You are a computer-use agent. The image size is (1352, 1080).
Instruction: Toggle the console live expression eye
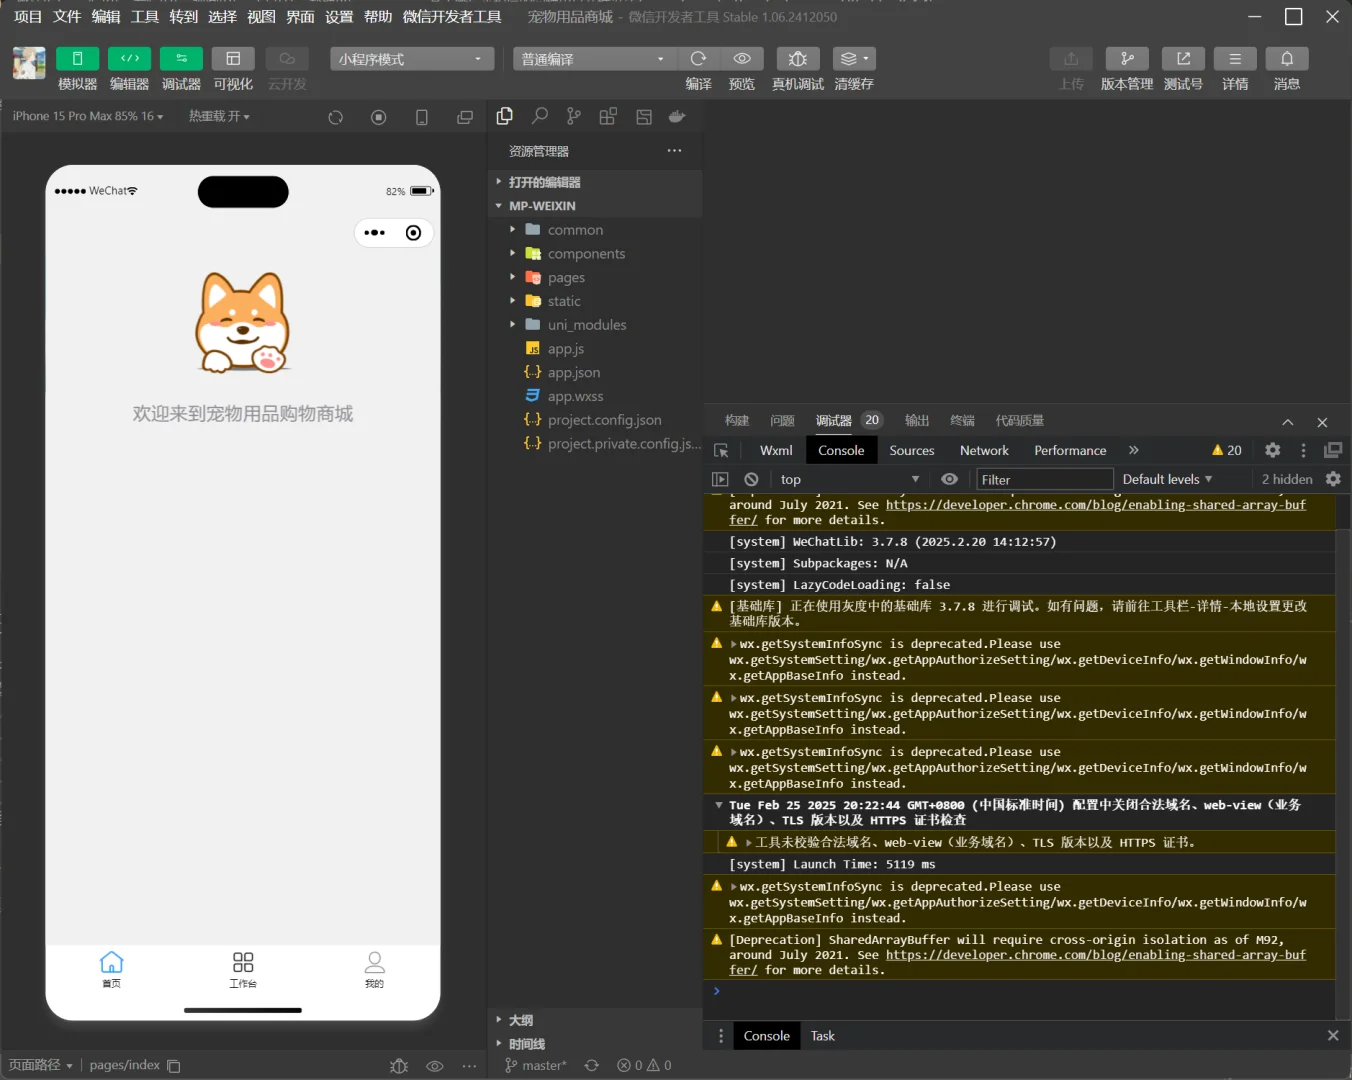[x=950, y=480]
